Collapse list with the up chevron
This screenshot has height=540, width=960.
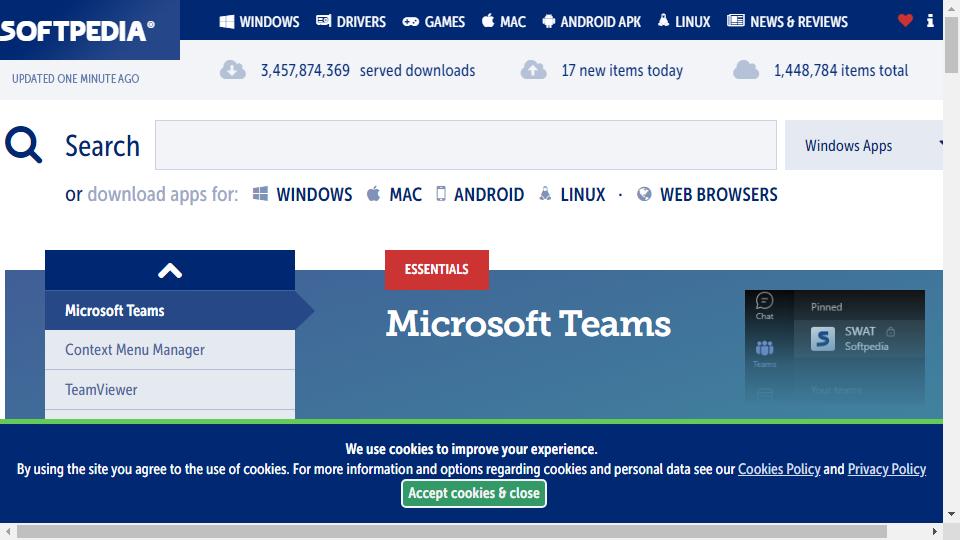pos(170,270)
